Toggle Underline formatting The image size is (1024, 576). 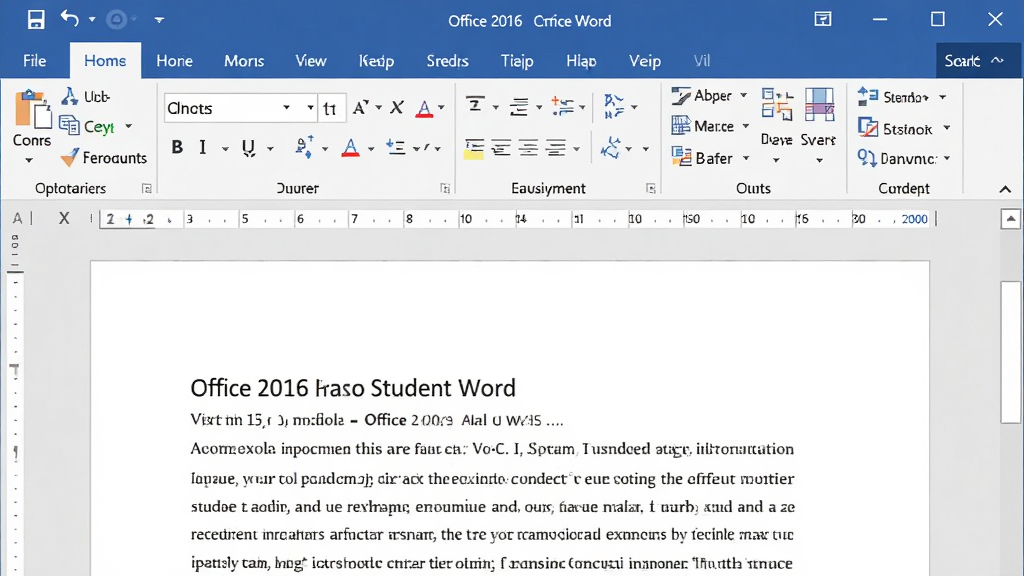249,148
